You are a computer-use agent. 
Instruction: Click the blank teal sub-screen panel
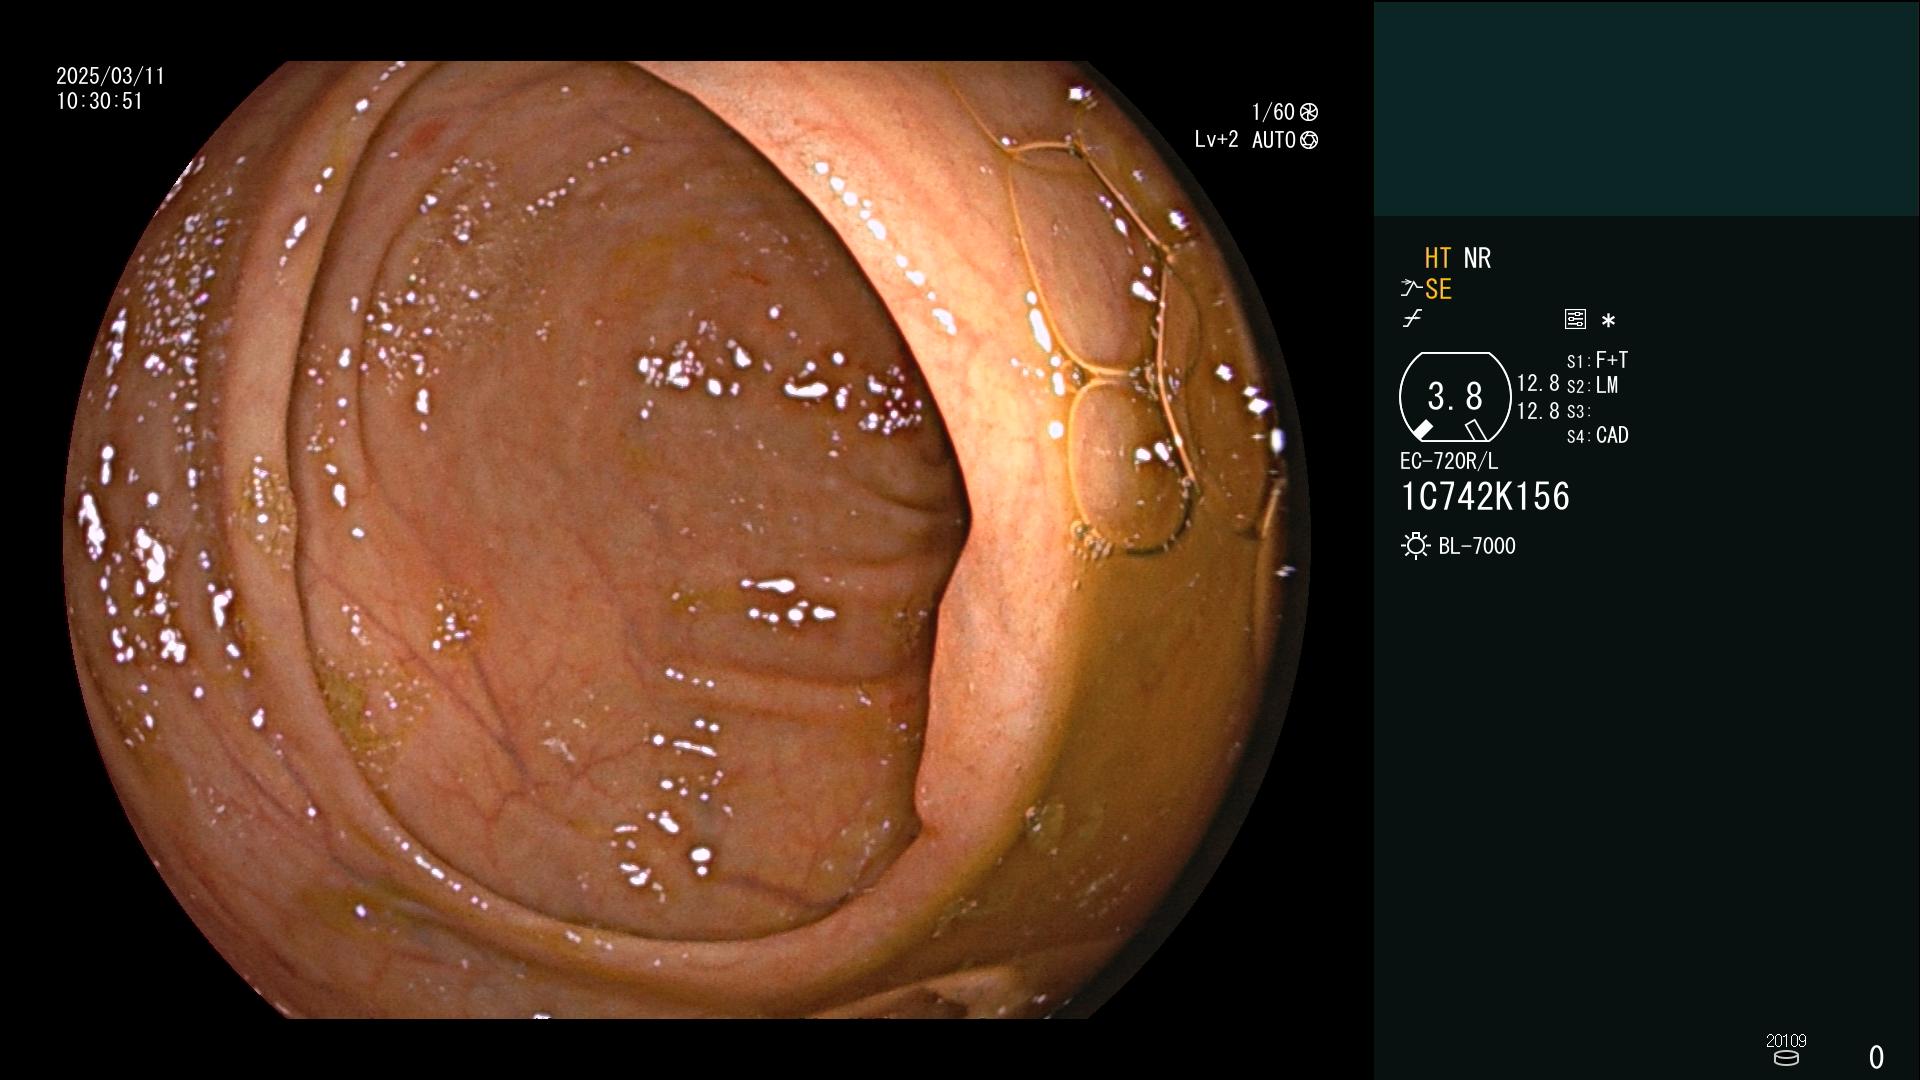click(x=1646, y=108)
